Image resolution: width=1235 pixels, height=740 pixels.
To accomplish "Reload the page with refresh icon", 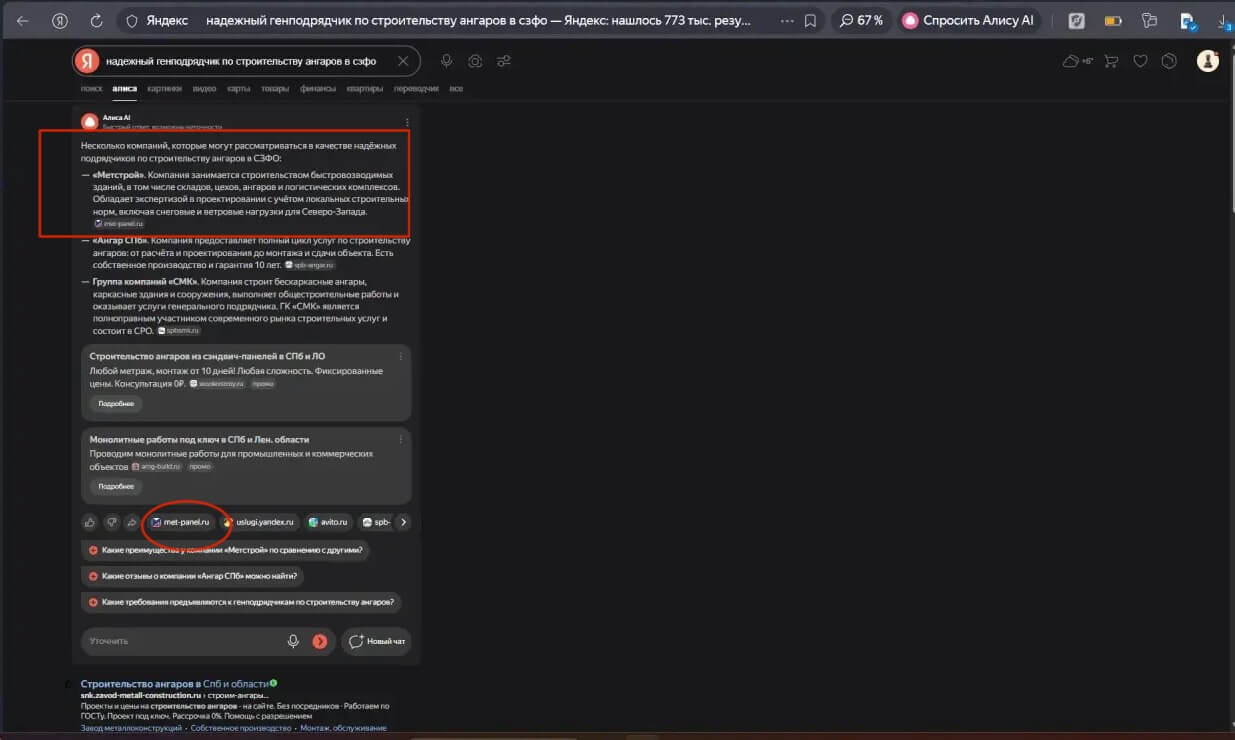I will click(96, 20).
